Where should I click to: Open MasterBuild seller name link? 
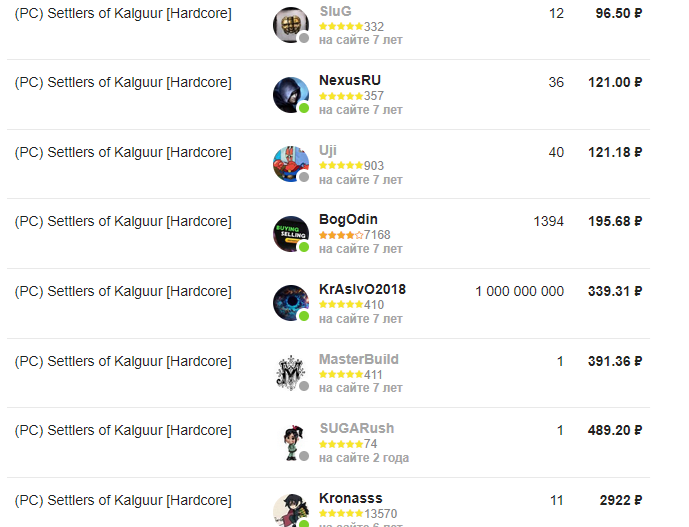[x=359, y=359]
